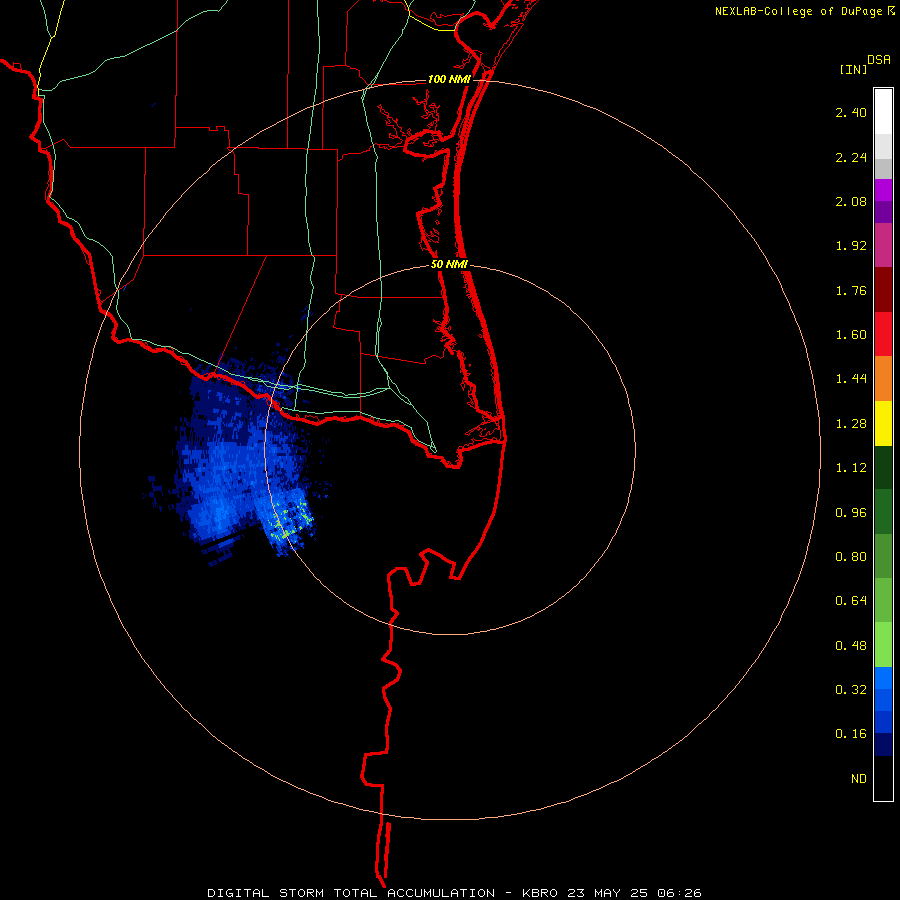Viewport: 900px width, 900px height.
Task: Click the 0.64 legend value
Action: click(x=851, y=601)
